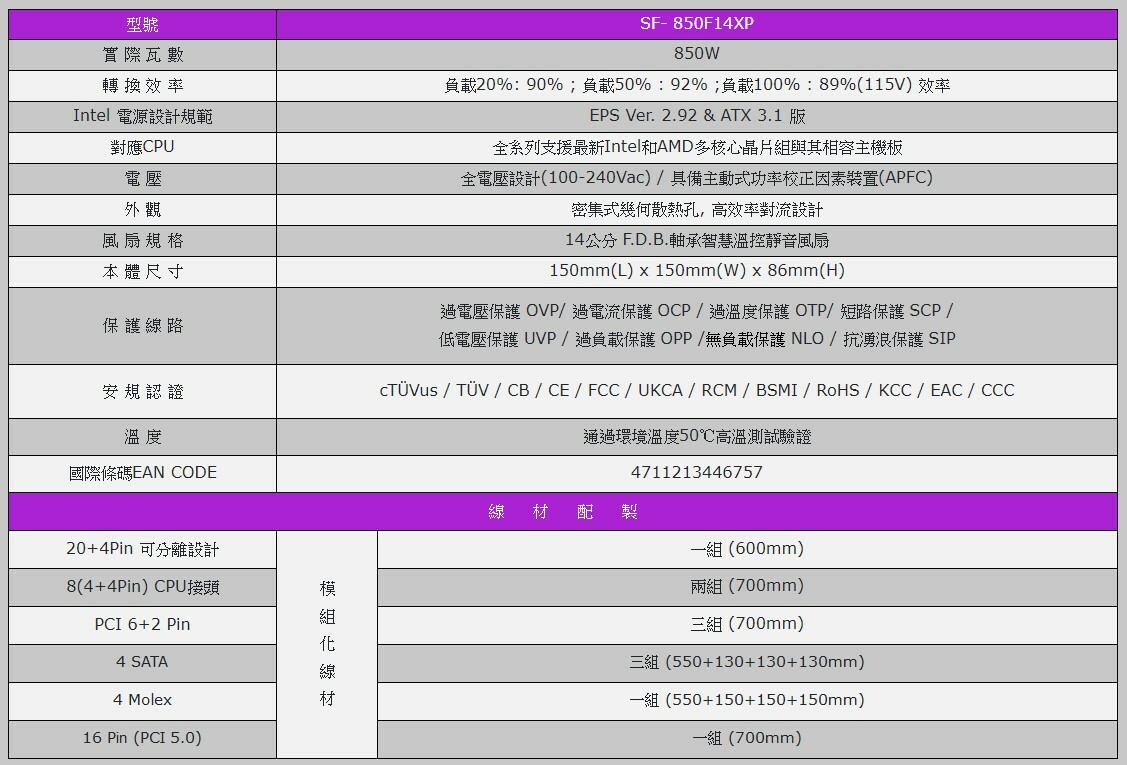The width and height of the screenshot is (1127, 765).
Task: Select the 850W wattage value
Action: coord(696,54)
